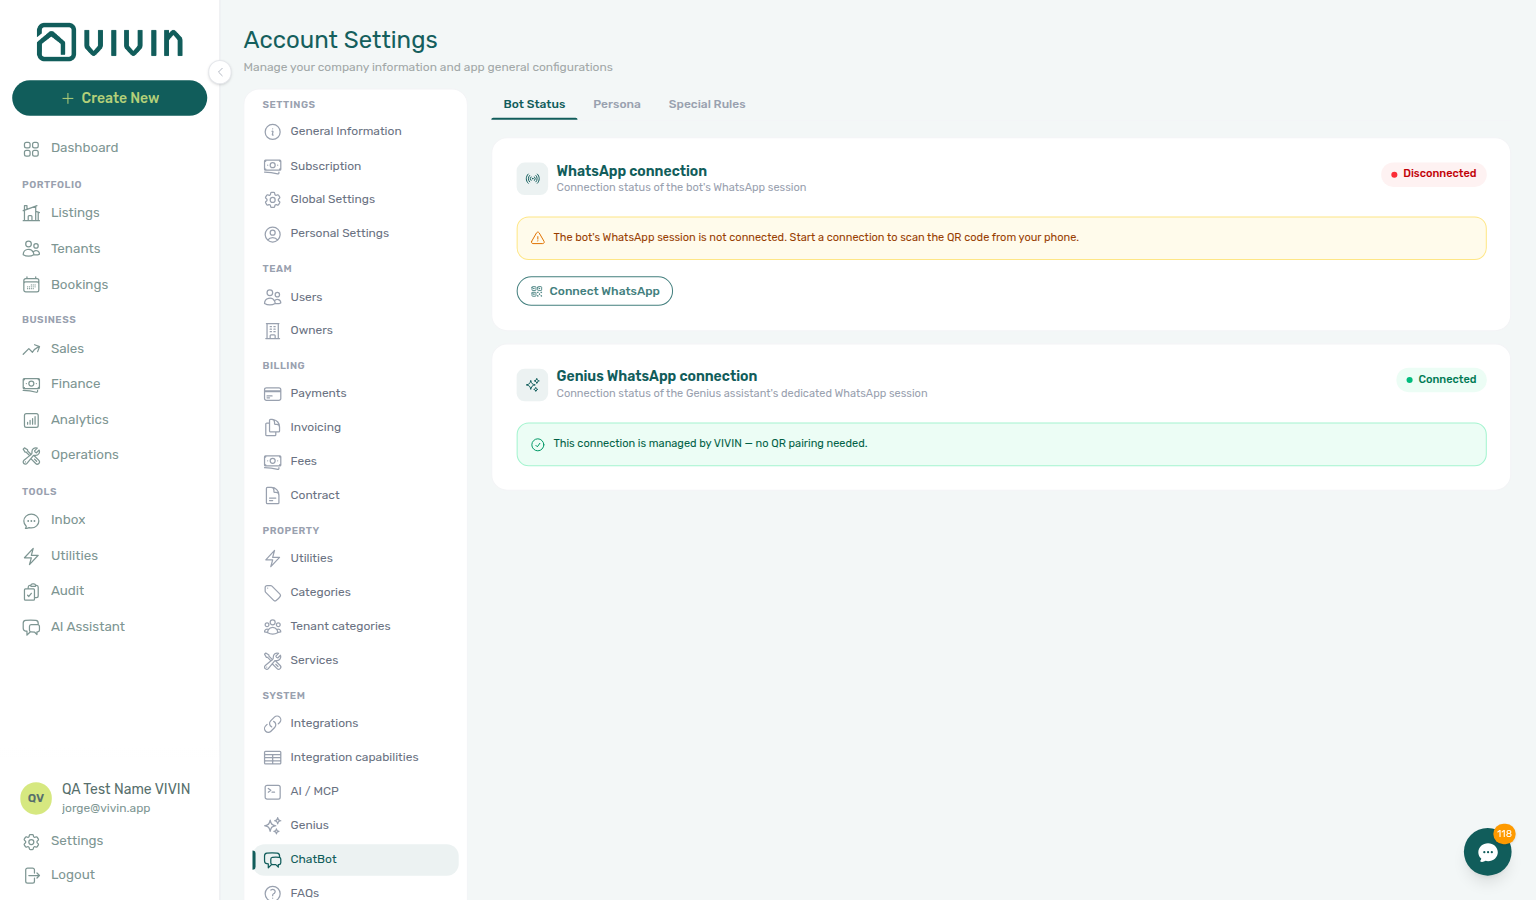Click the Invoicing document icon
Screen dimensions: 1536x900
point(272,428)
